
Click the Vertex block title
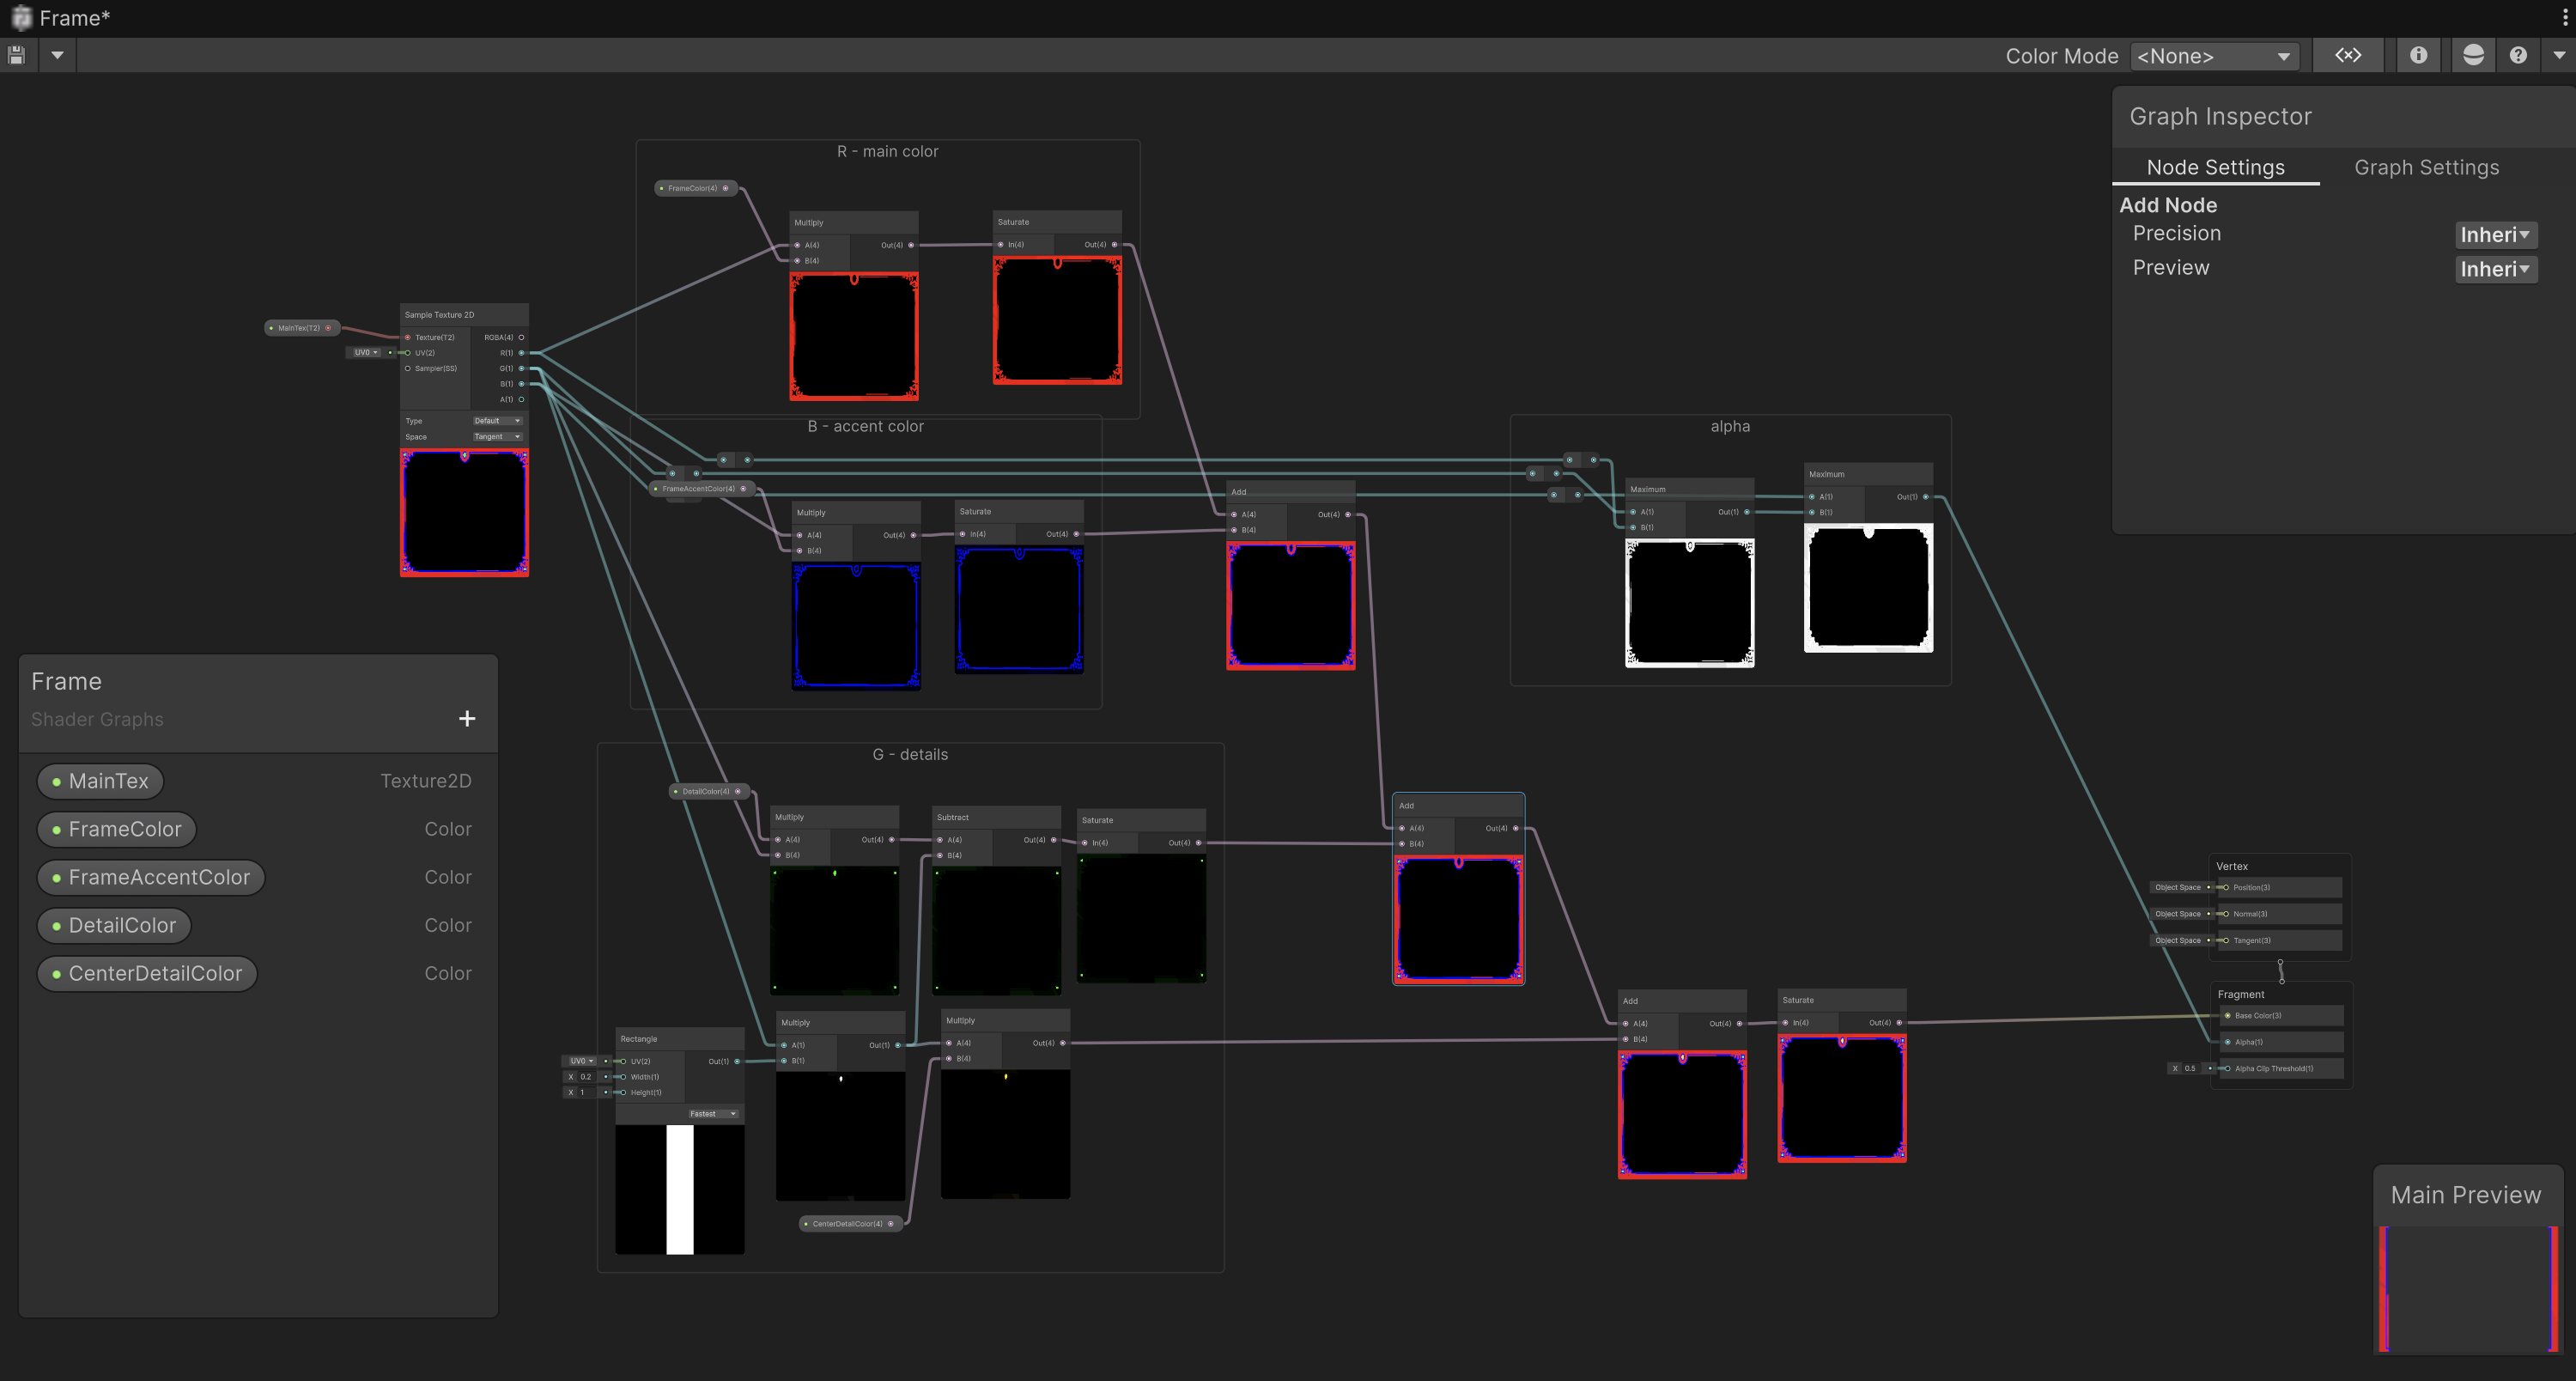pos(2232,866)
